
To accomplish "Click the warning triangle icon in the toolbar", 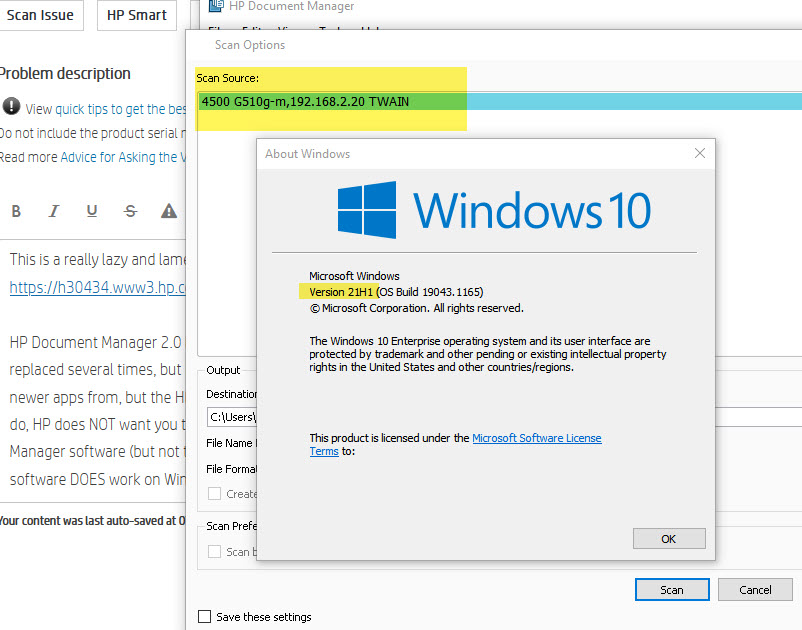I will click(168, 211).
